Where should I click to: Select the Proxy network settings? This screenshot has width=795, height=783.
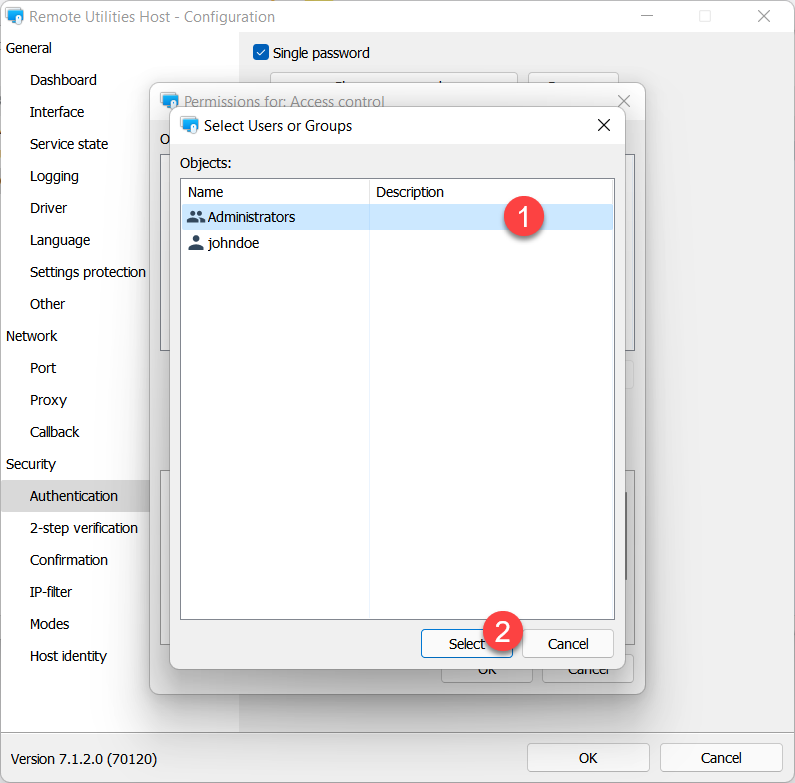(x=48, y=400)
